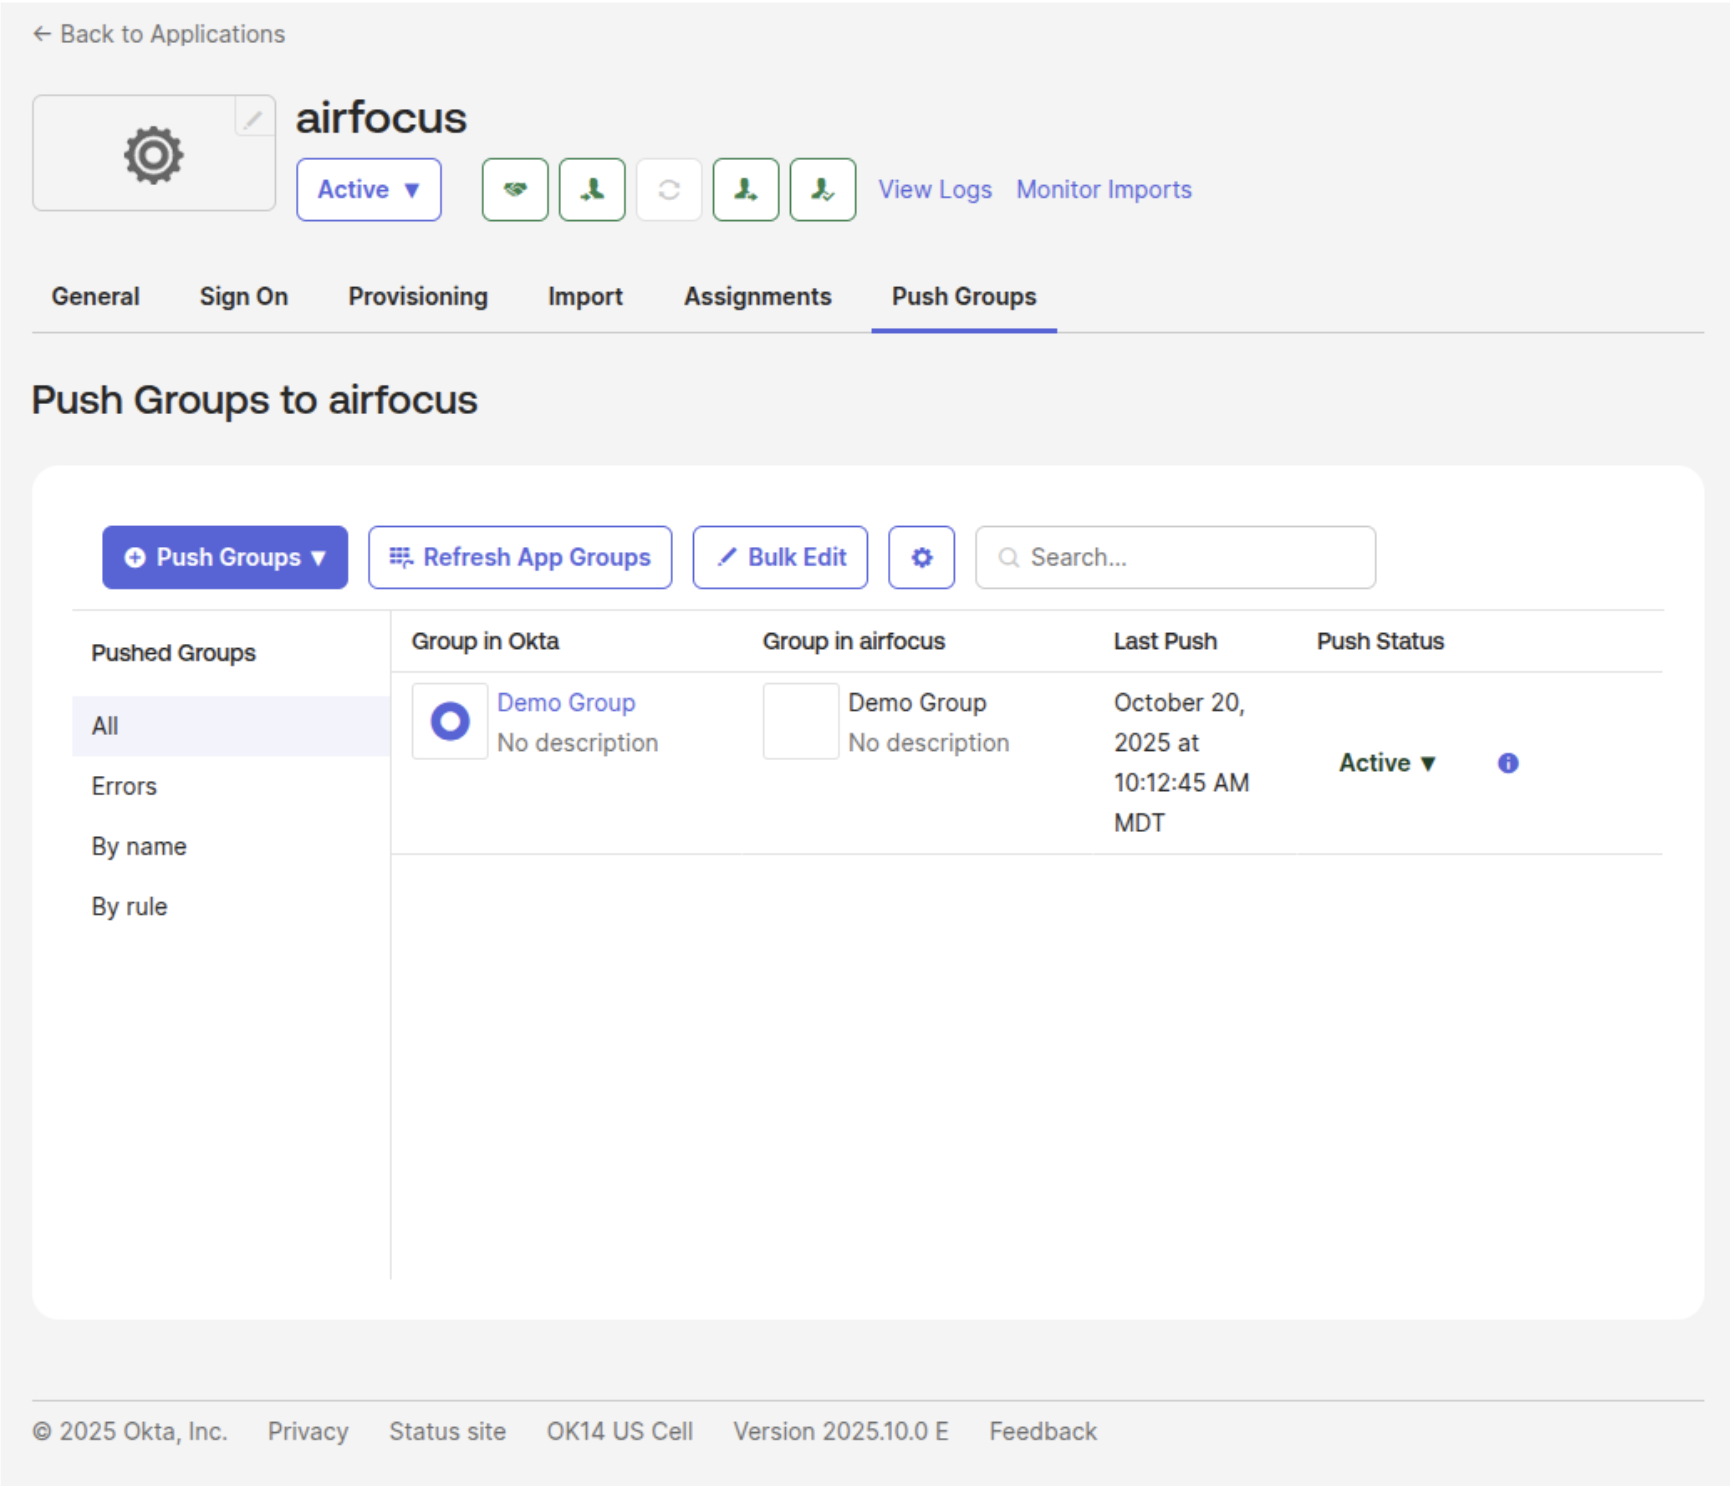The image size is (1730, 1486).
Task: Click the airfocus gear logo image
Action: point(153,154)
